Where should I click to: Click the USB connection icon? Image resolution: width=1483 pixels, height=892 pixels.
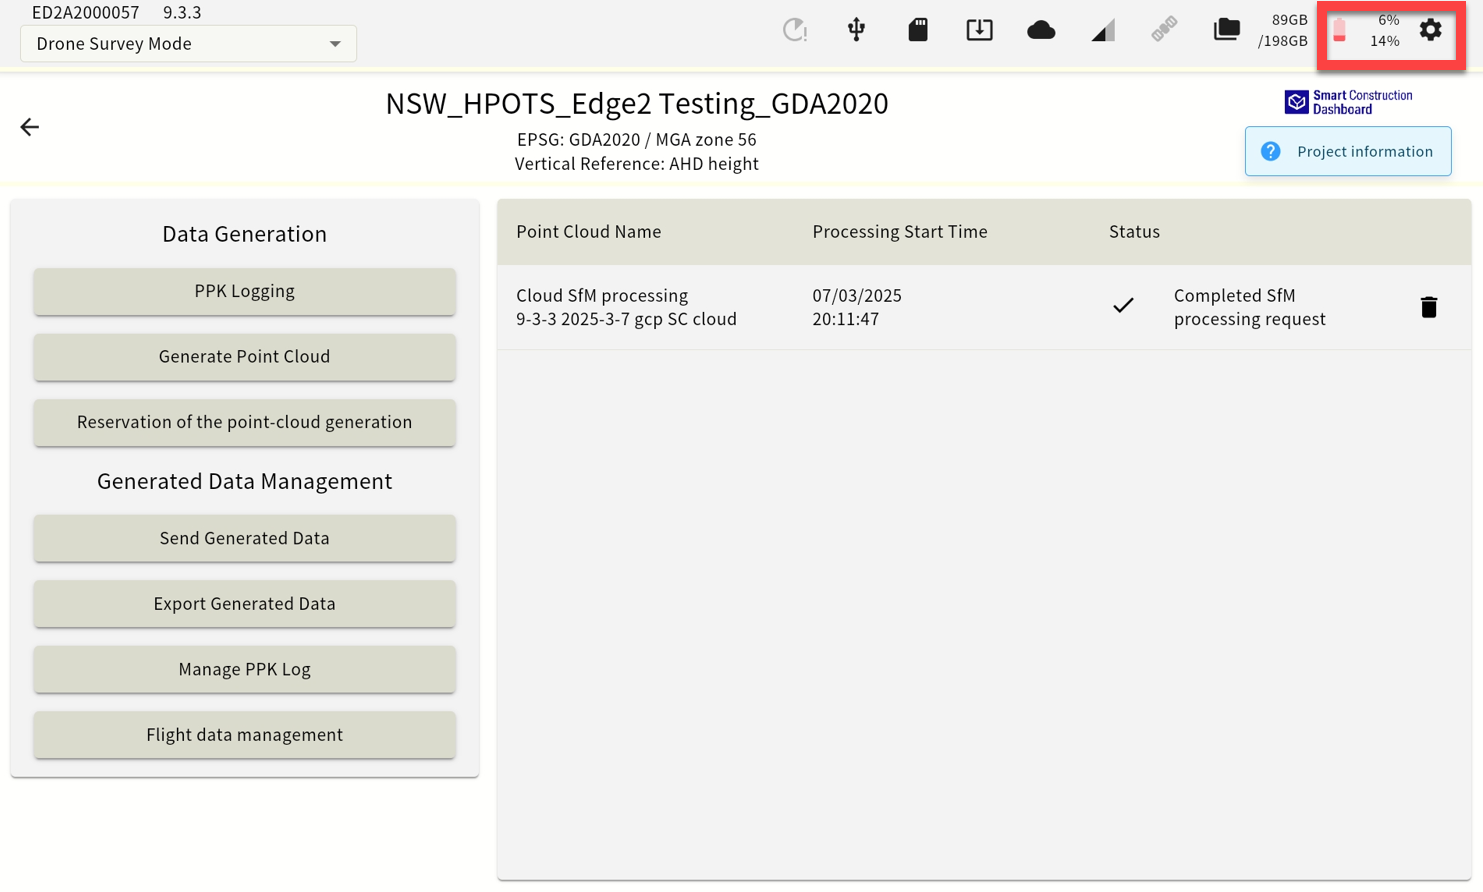[856, 30]
